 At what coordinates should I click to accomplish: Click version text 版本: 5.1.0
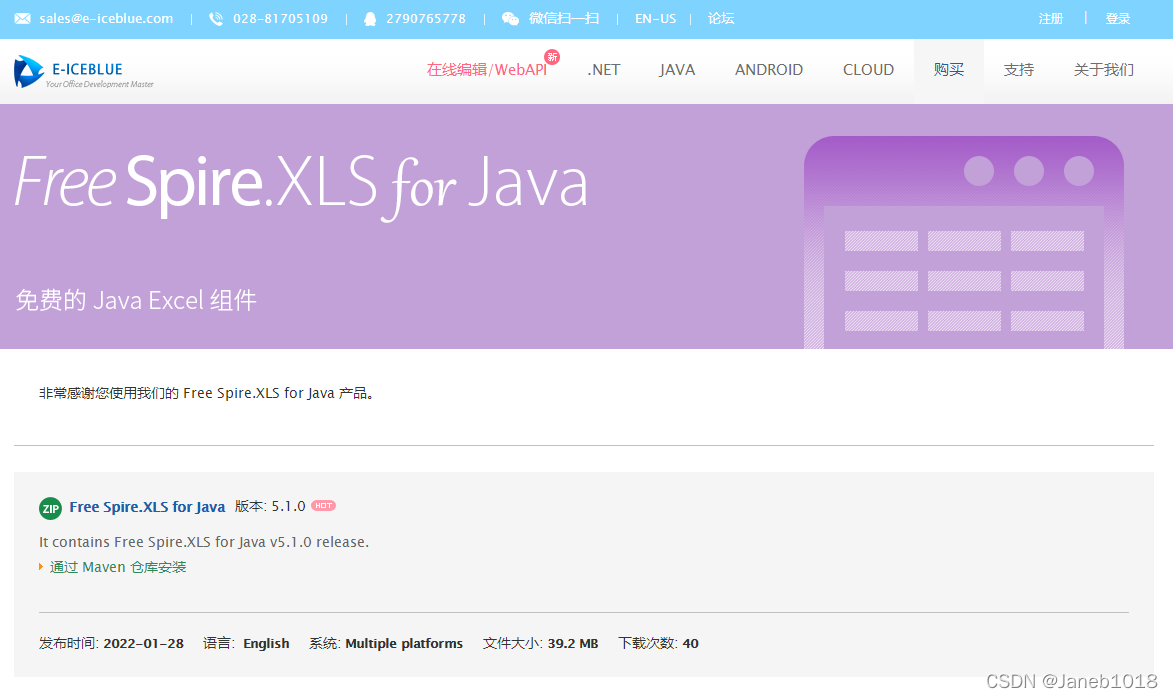(270, 506)
